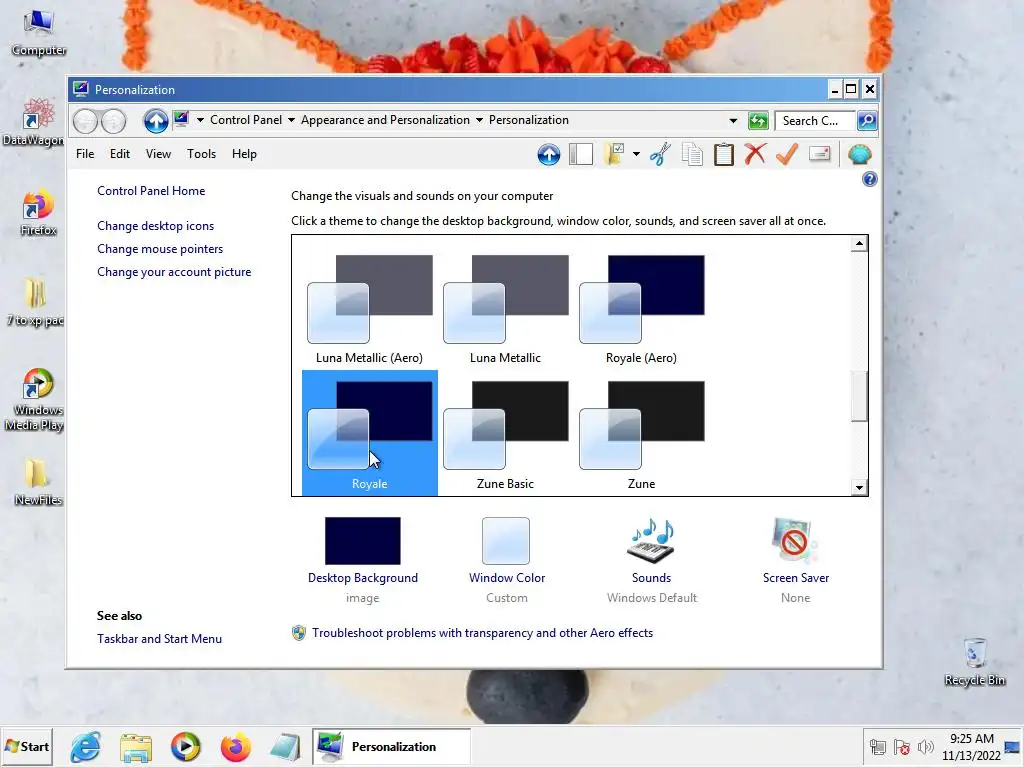1024x768 pixels.
Task: Select the Royale theme
Action: pos(370,434)
